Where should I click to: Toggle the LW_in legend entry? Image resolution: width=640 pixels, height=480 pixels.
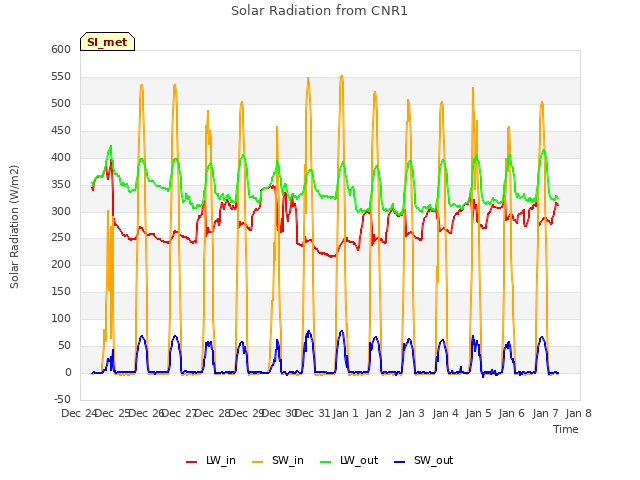[x=211, y=461]
